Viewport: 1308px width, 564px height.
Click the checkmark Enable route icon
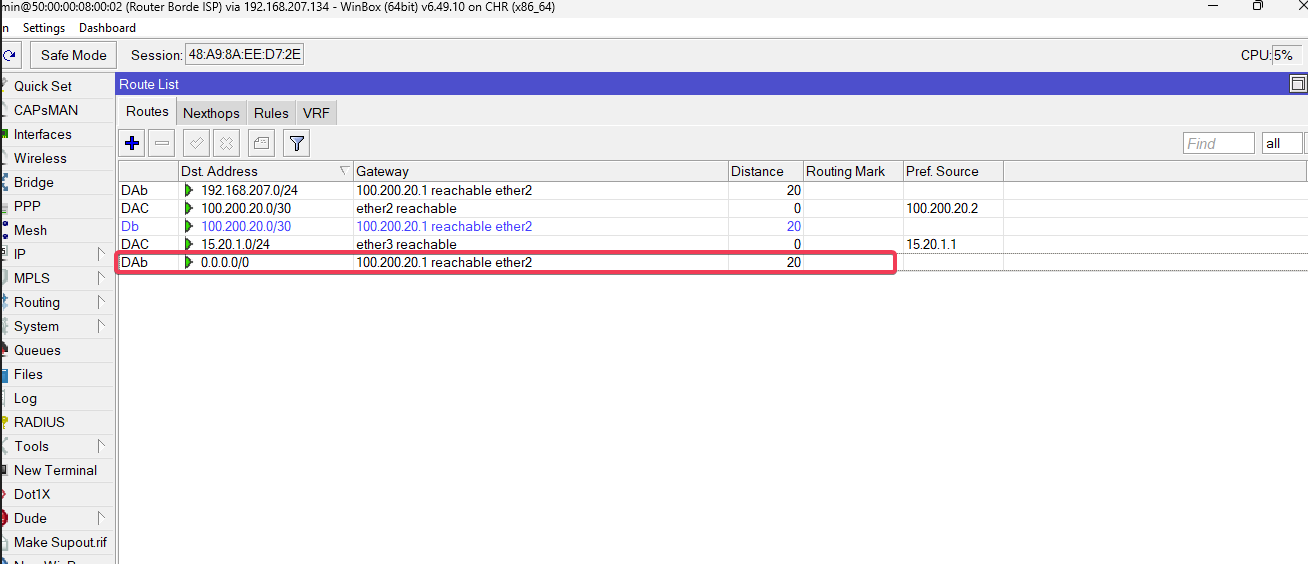(196, 144)
